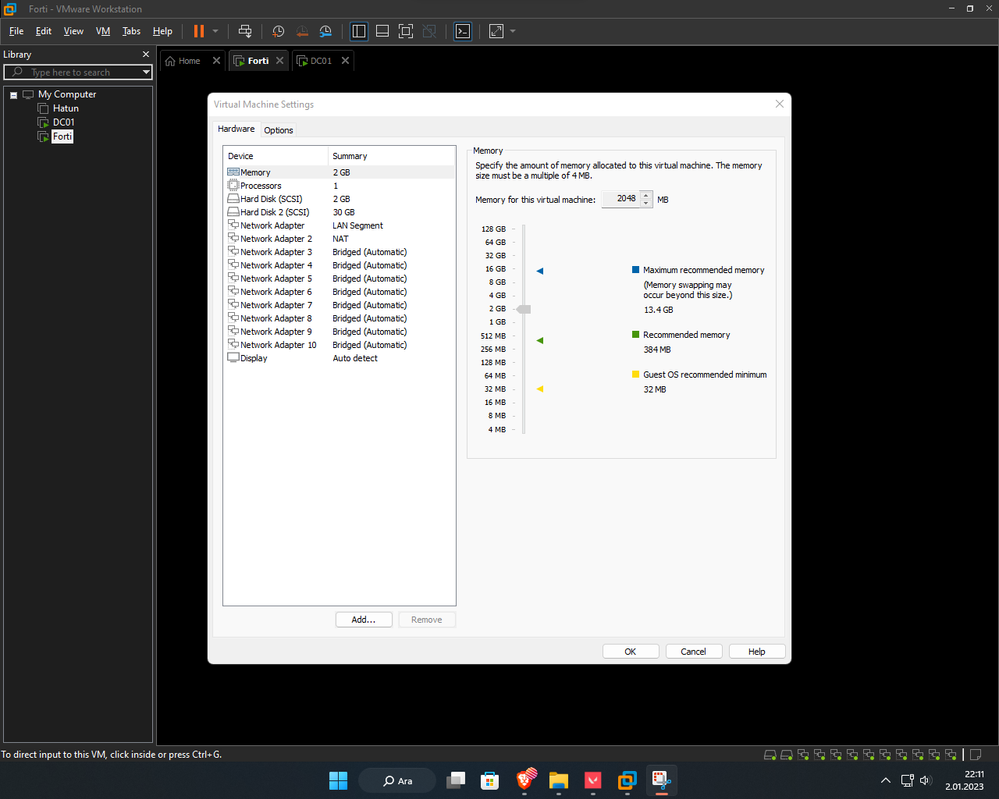The height and width of the screenshot is (799, 999).
Task: Open the power options dropdown arrow
Action: [215, 31]
